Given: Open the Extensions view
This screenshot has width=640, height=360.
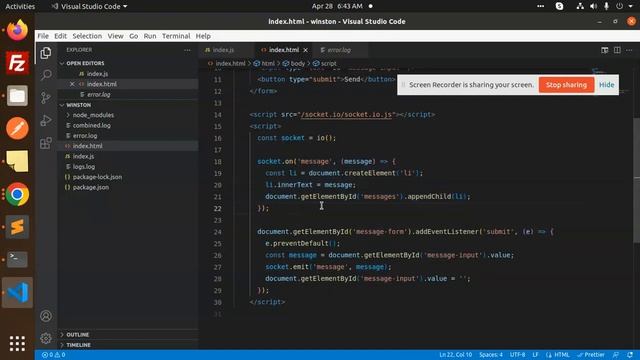Looking at the screenshot, I should point(46,143).
